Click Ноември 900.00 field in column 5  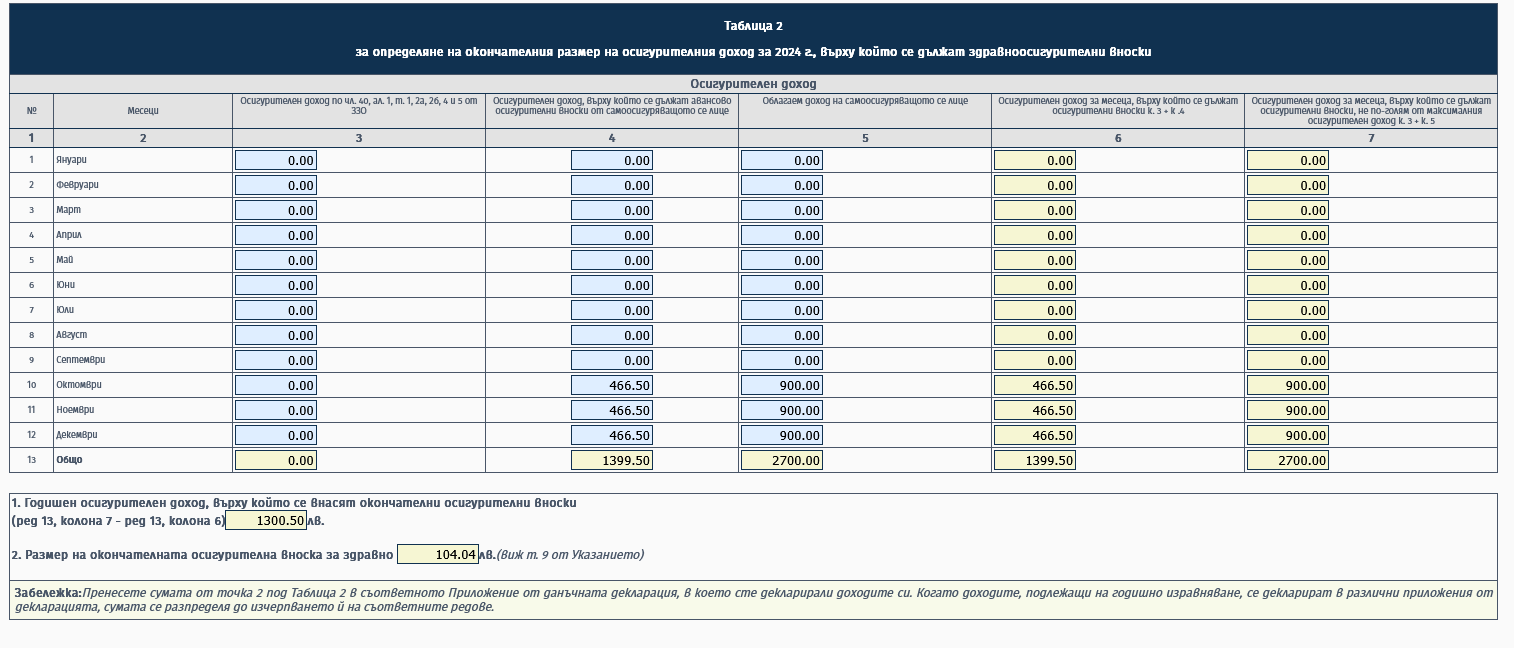pyautogui.click(x=781, y=410)
